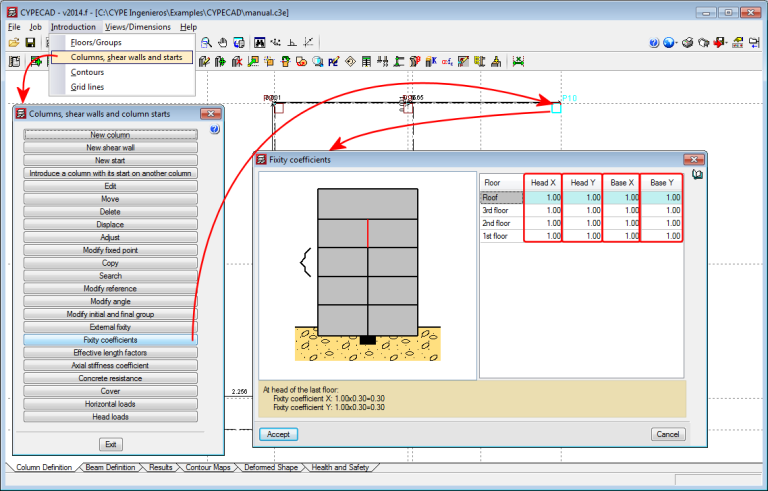768x491 pixels.
Task: Click the Concrete resistance button
Action: pyautogui.click(x=110, y=378)
